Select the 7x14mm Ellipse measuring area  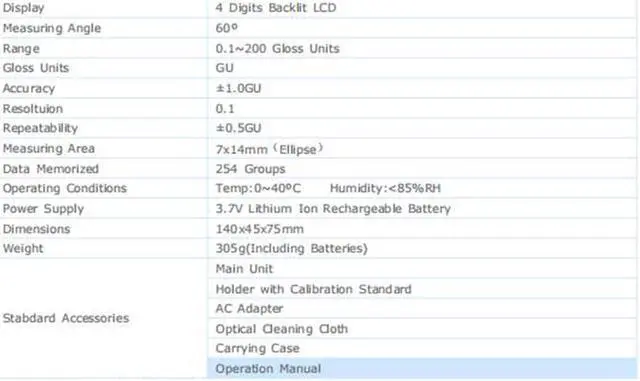click(269, 149)
